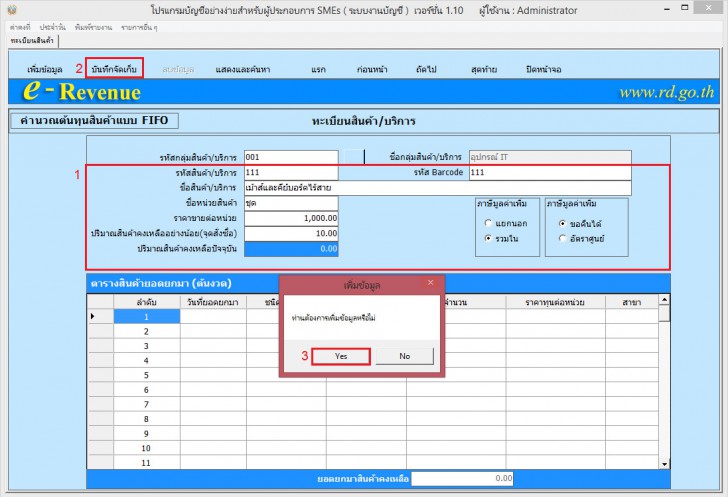Click No in the confirmation dialog
The width and height of the screenshot is (728, 497).
click(x=404, y=356)
